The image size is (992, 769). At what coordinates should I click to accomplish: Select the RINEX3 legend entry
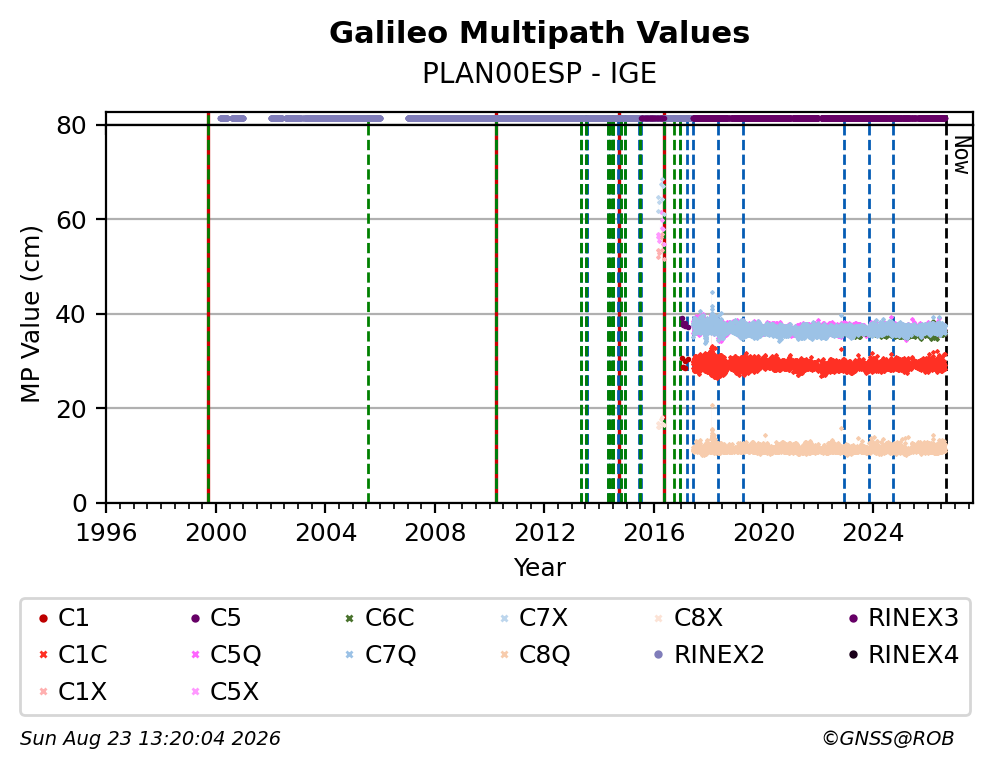[x=903, y=618]
